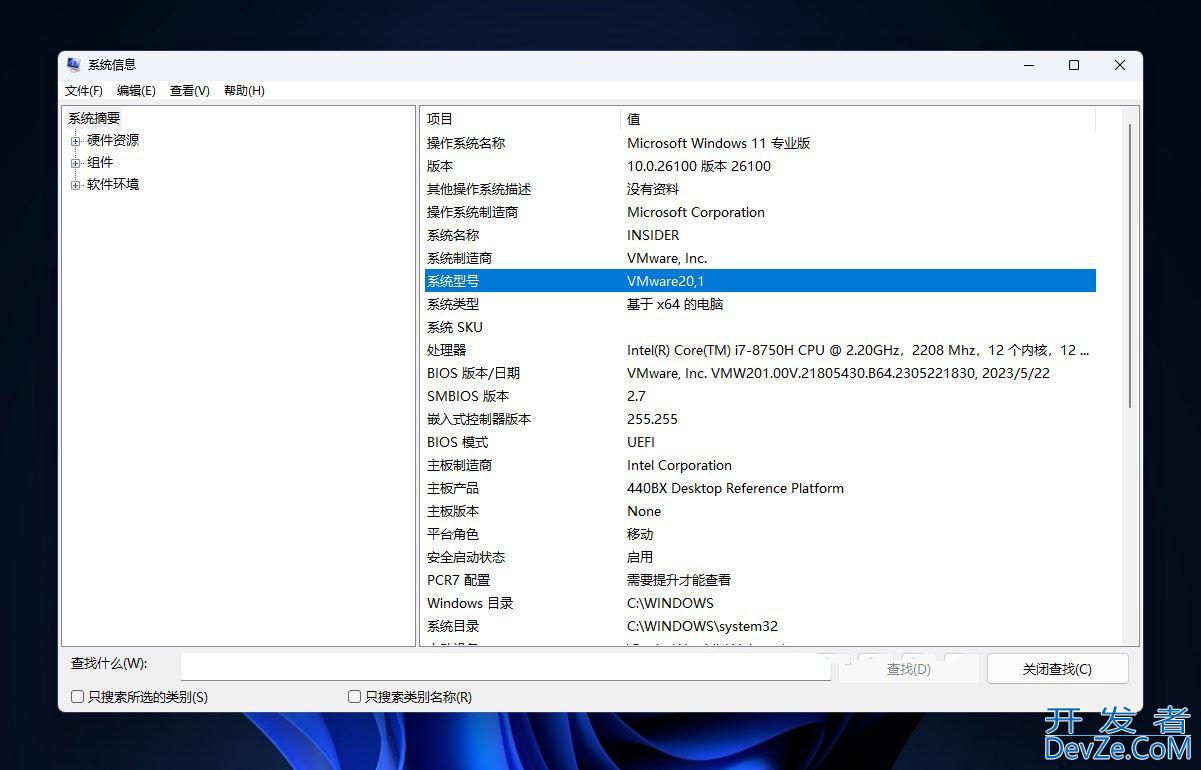
Task: Select the 系统目录 row
Action: coord(759,626)
